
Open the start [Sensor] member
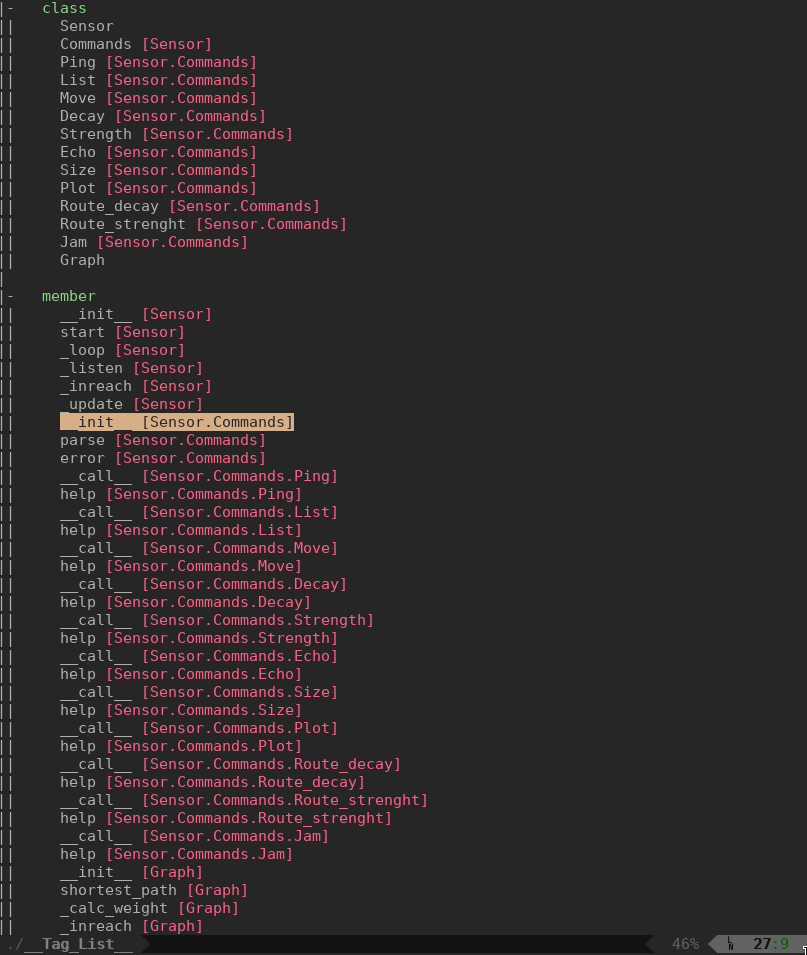(x=122, y=332)
